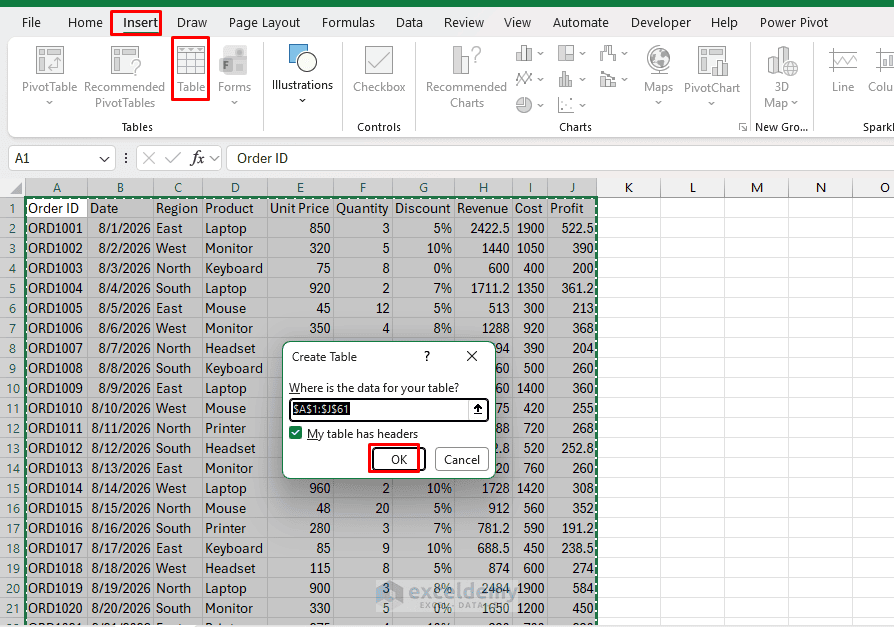Screen dimensions: 894x627
Task: Select column D header
Action: tap(235, 188)
